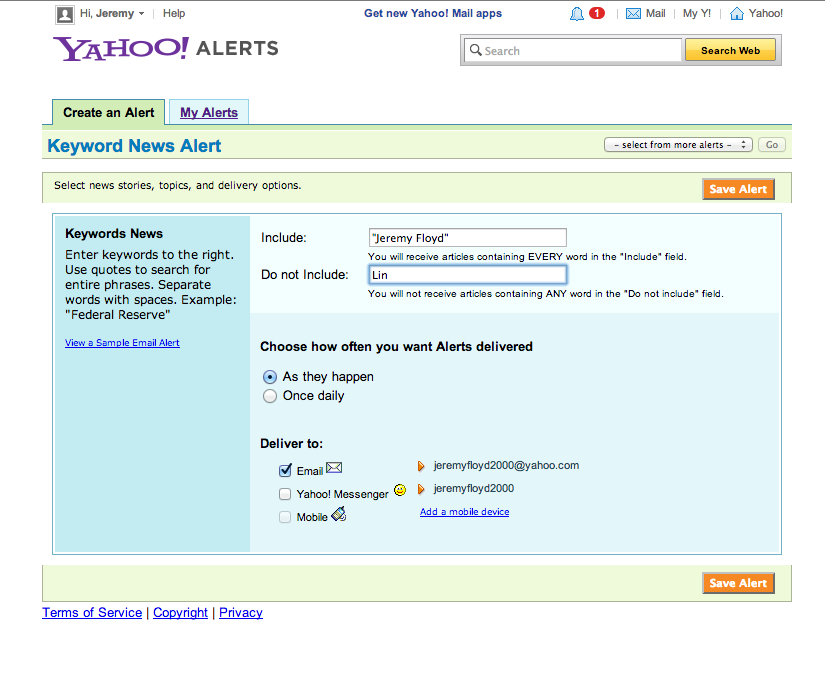The image size is (825, 686).
Task: Click the smiley icon by Yahoo! Messenger
Action: [x=400, y=490]
